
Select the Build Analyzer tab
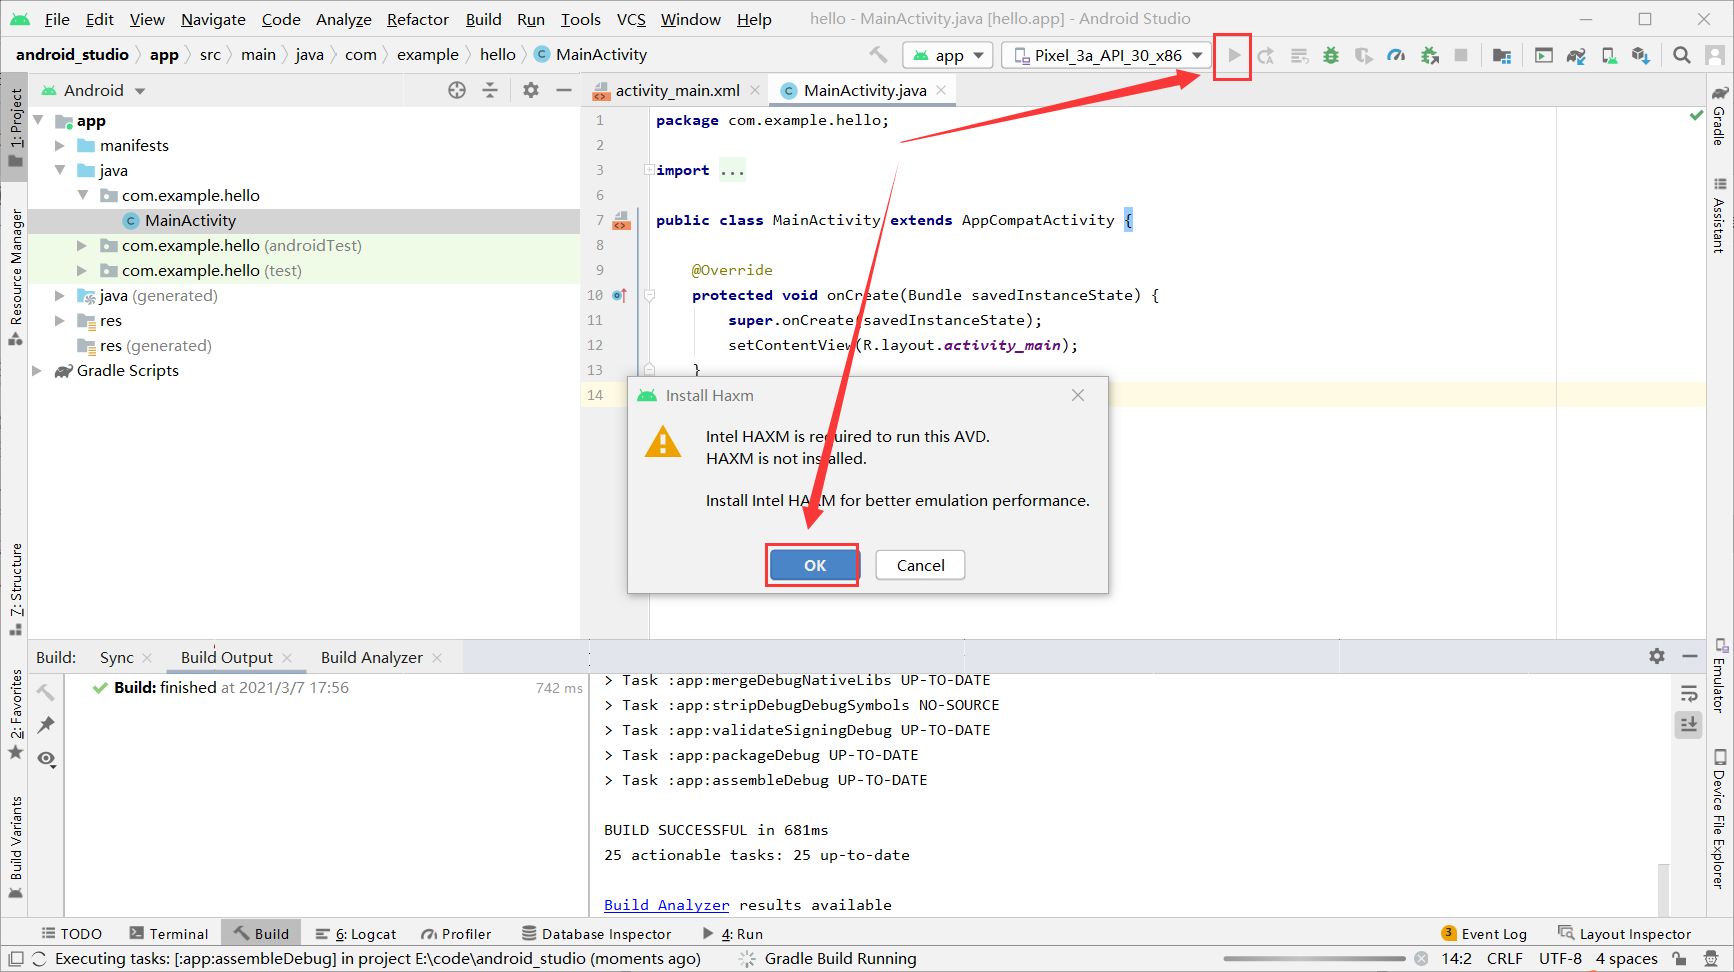pyautogui.click(x=371, y=657)
